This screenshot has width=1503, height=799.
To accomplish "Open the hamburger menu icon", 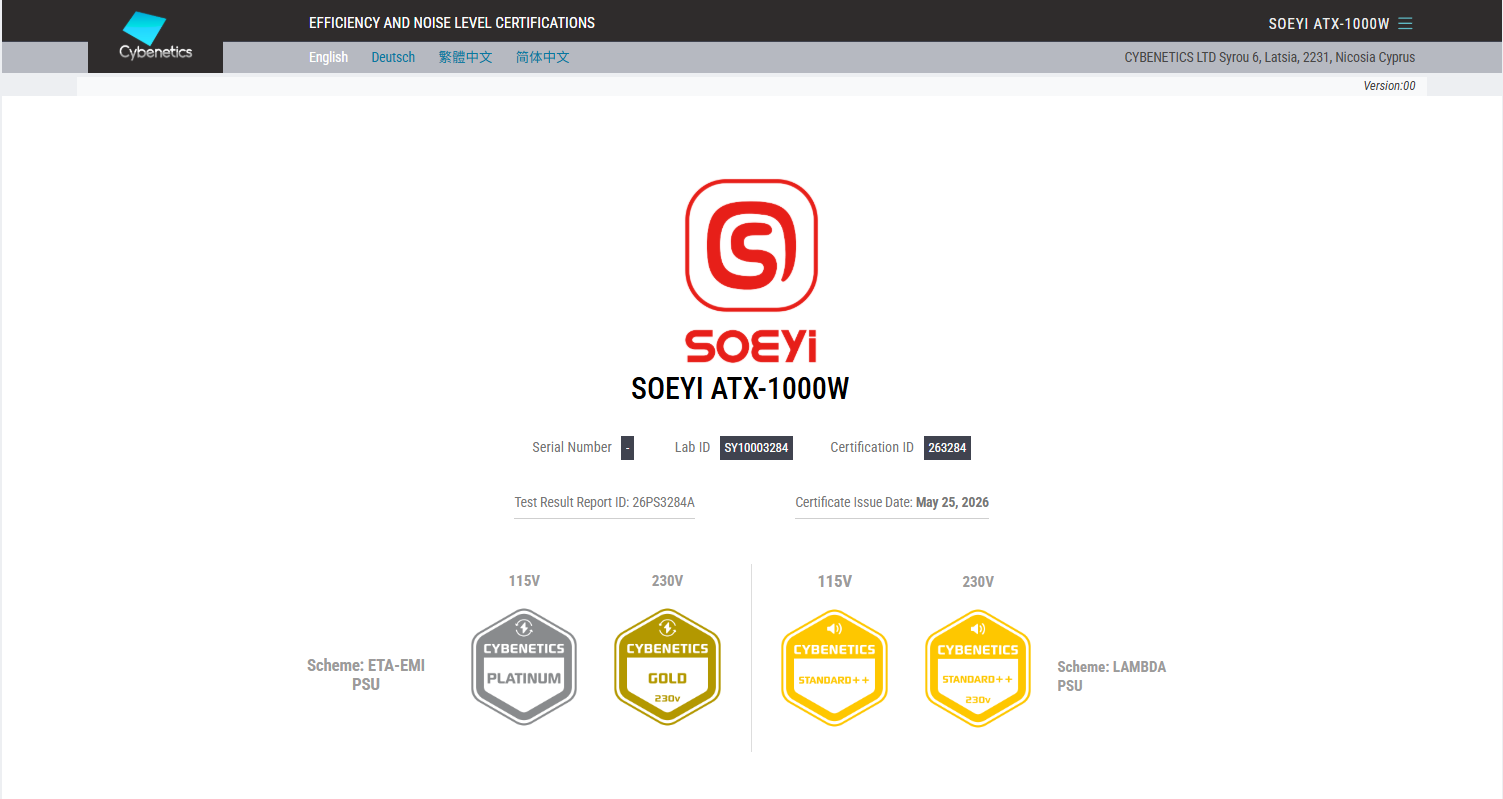I will pos(1405,23).
